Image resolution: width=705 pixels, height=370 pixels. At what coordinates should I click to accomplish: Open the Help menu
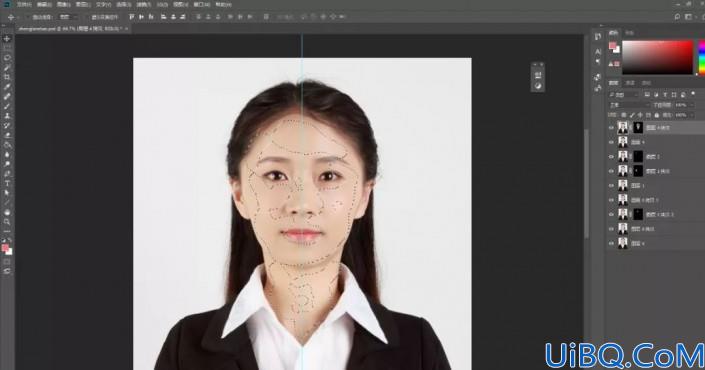click(223, 4)
